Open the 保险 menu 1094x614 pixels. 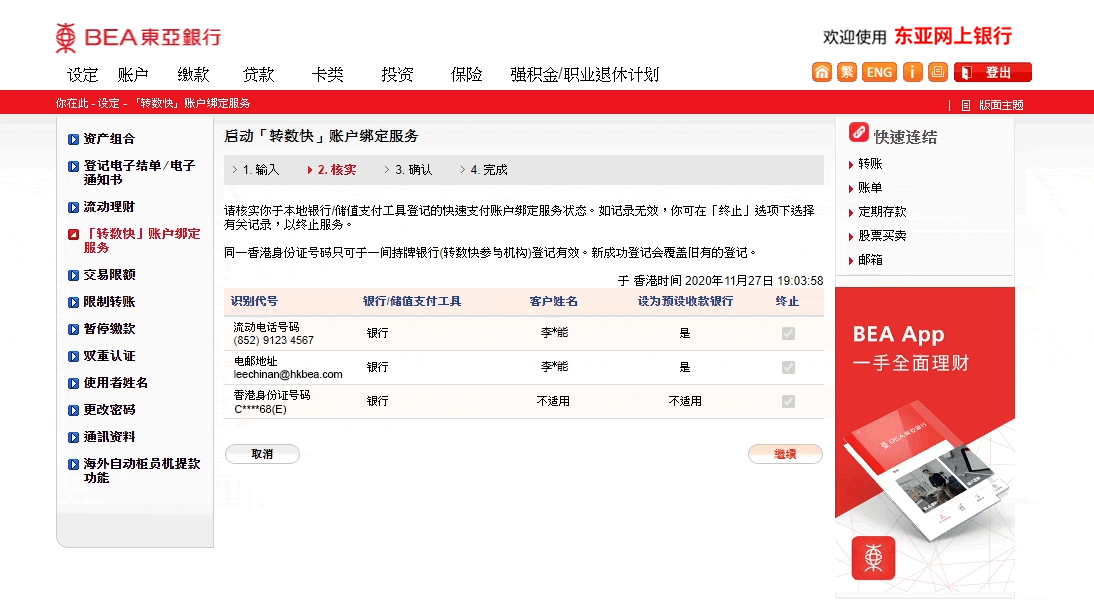pyautogui.click(x=466, y=75)
